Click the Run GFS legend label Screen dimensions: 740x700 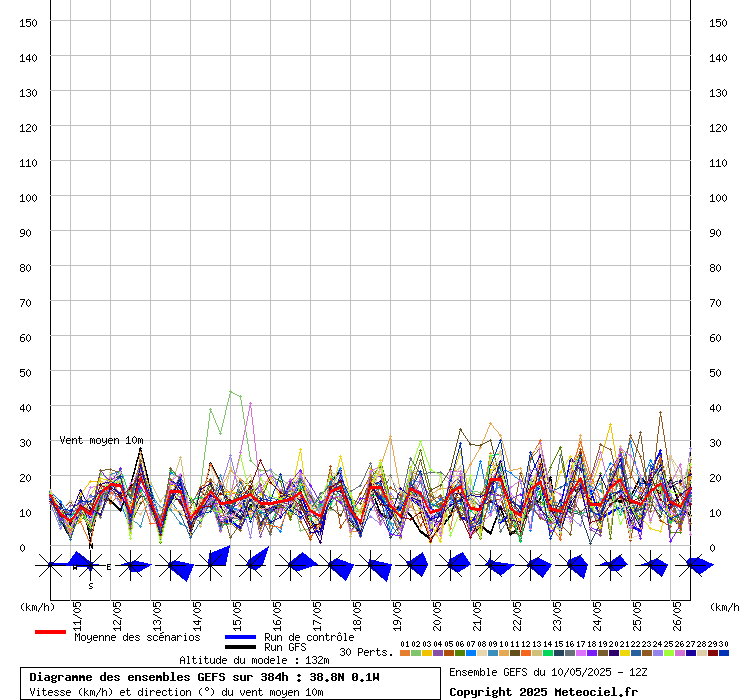click(x=285, y=647)
